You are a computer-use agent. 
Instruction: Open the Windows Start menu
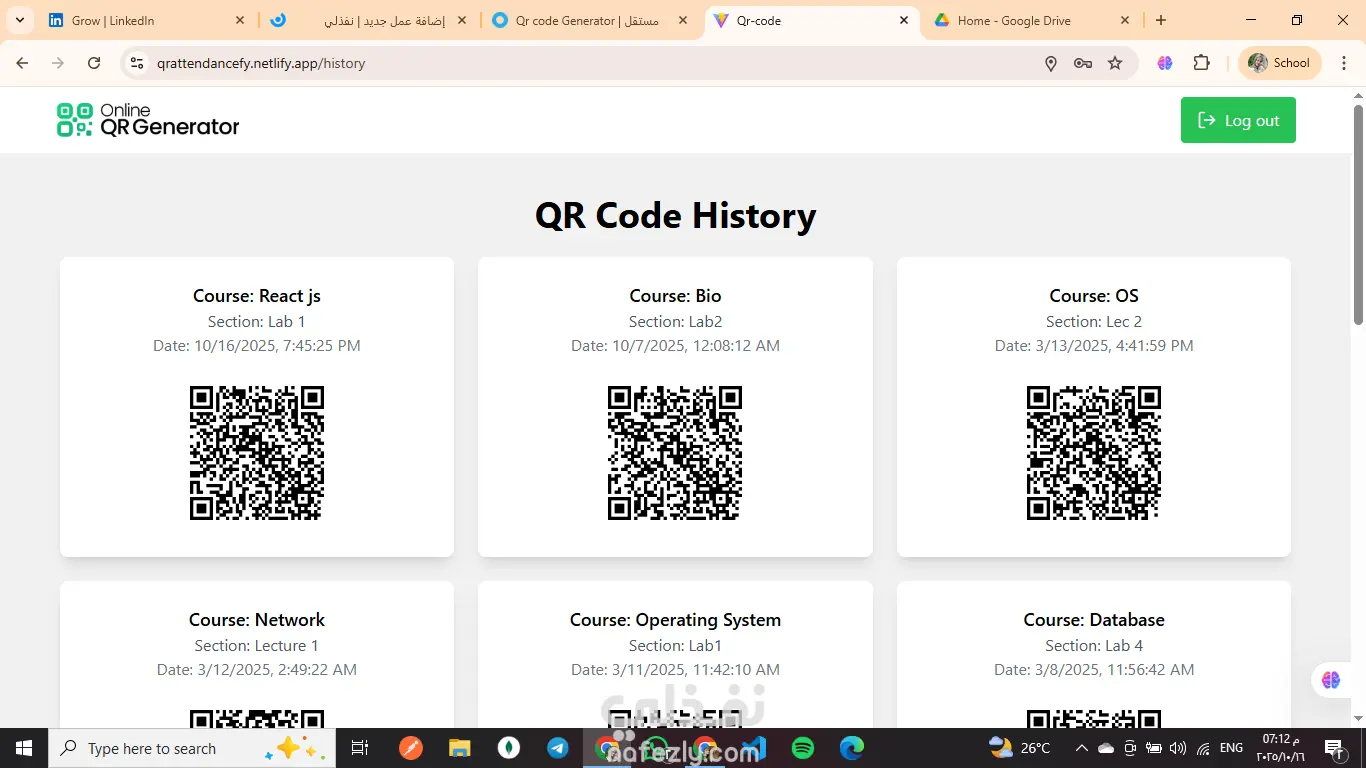(x=24, y=748)
